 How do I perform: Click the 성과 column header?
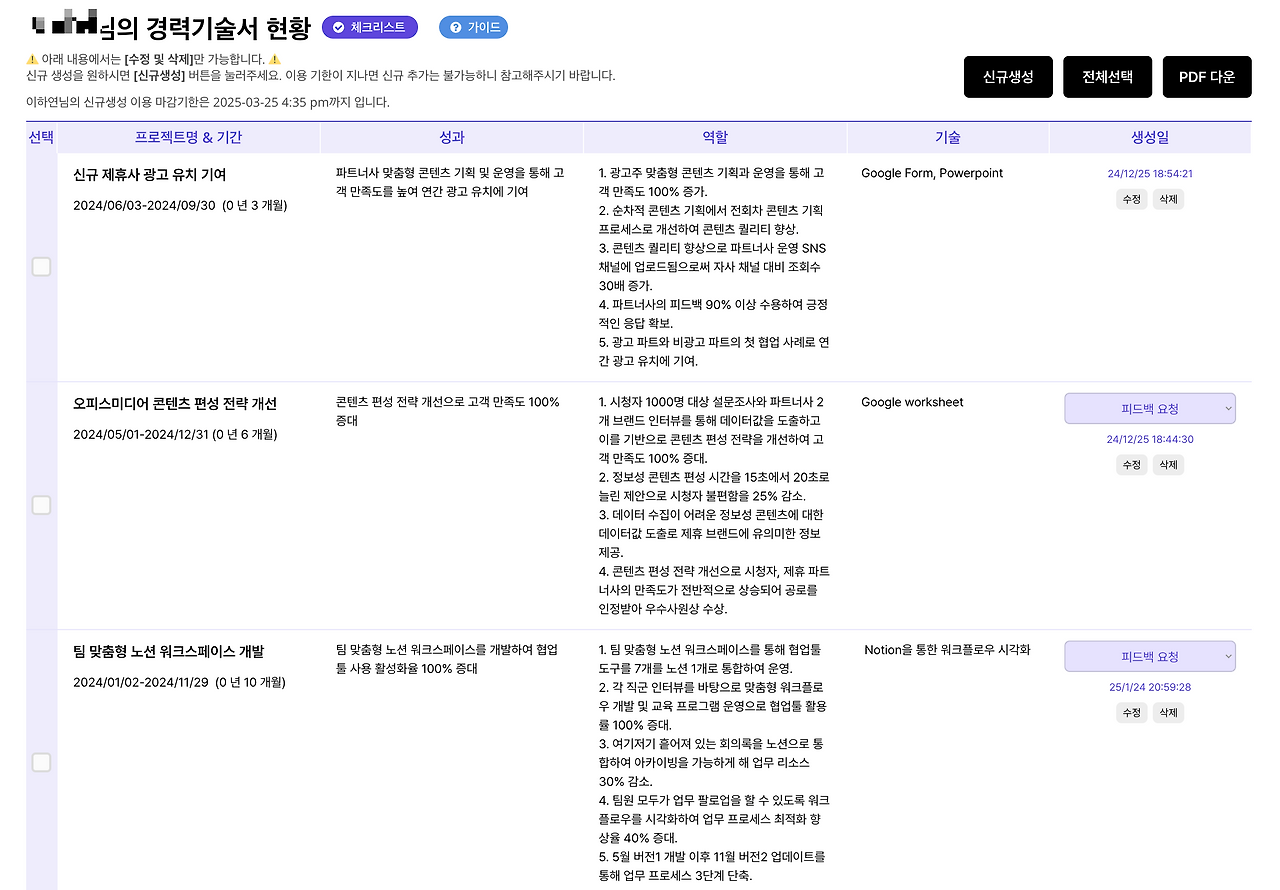pyautogui.click(x=453, y=137)
